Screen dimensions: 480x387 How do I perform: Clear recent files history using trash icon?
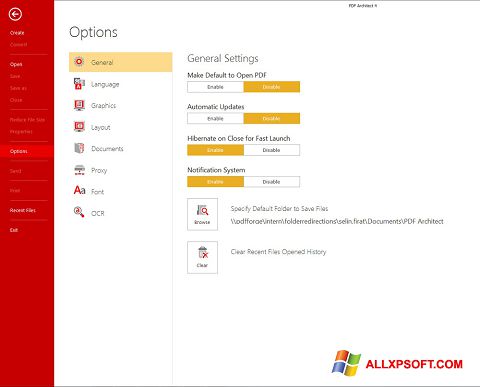202,257
